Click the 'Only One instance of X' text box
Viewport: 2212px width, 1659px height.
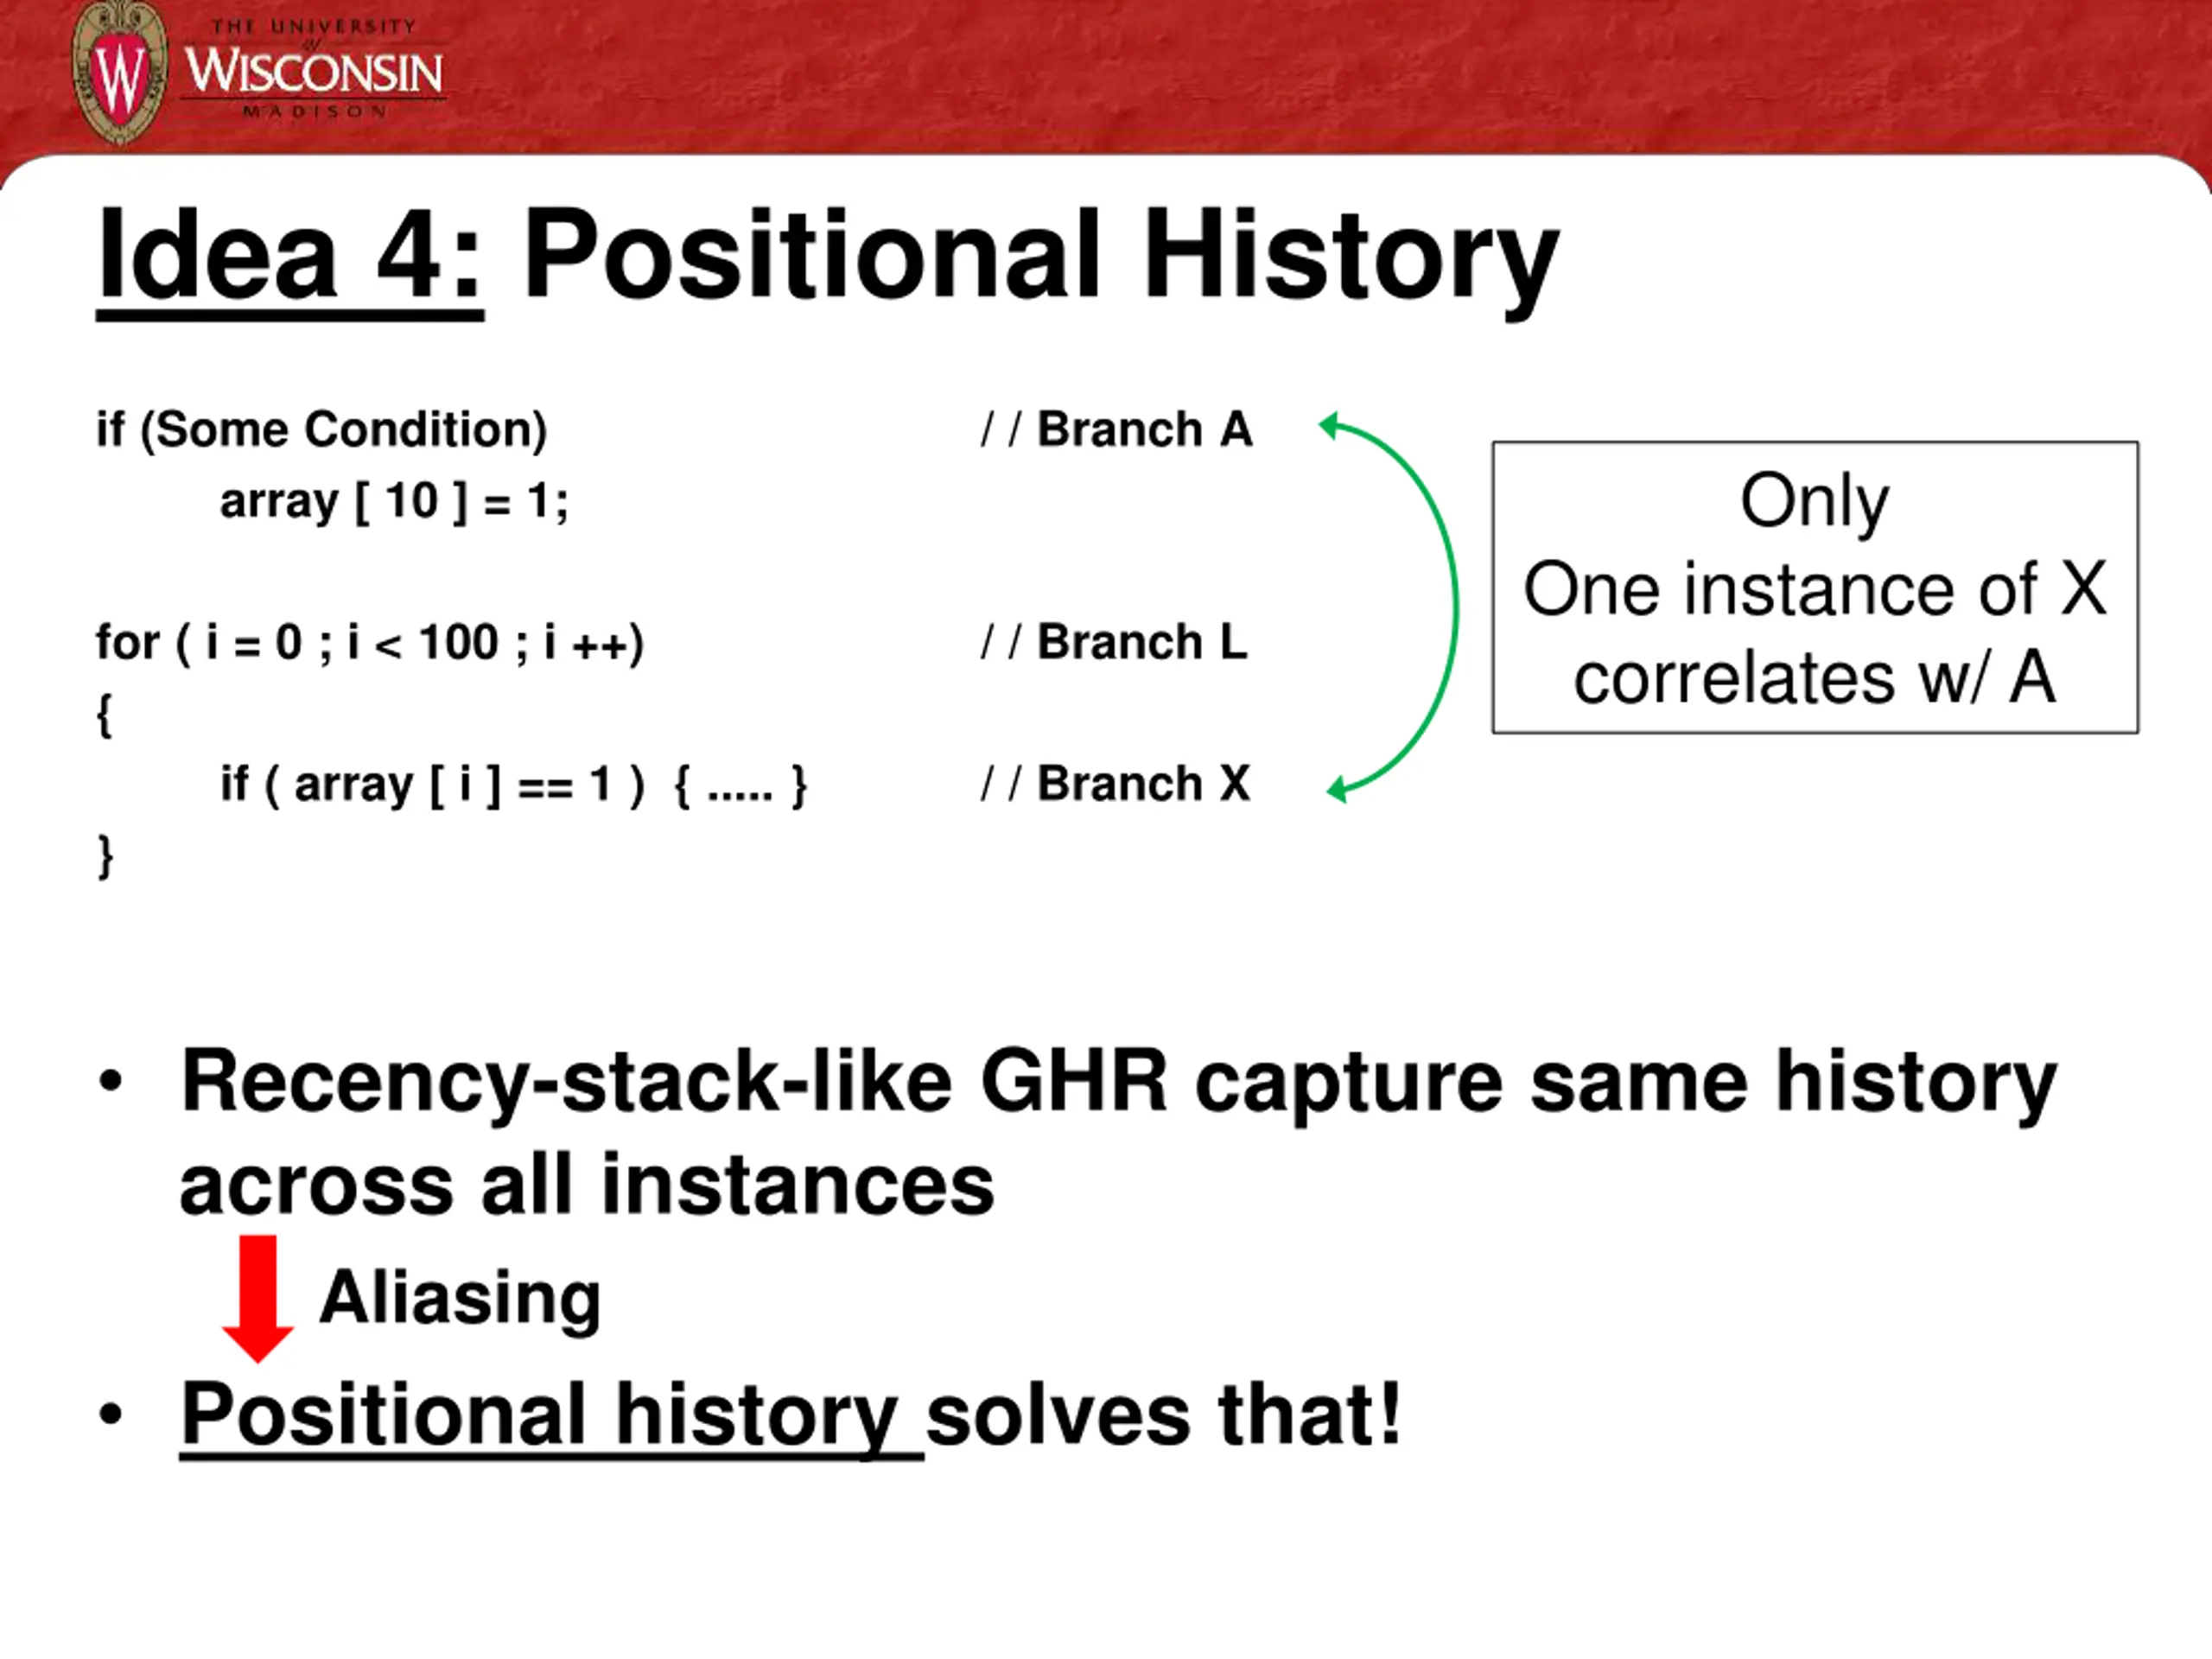coord(1814,588)
